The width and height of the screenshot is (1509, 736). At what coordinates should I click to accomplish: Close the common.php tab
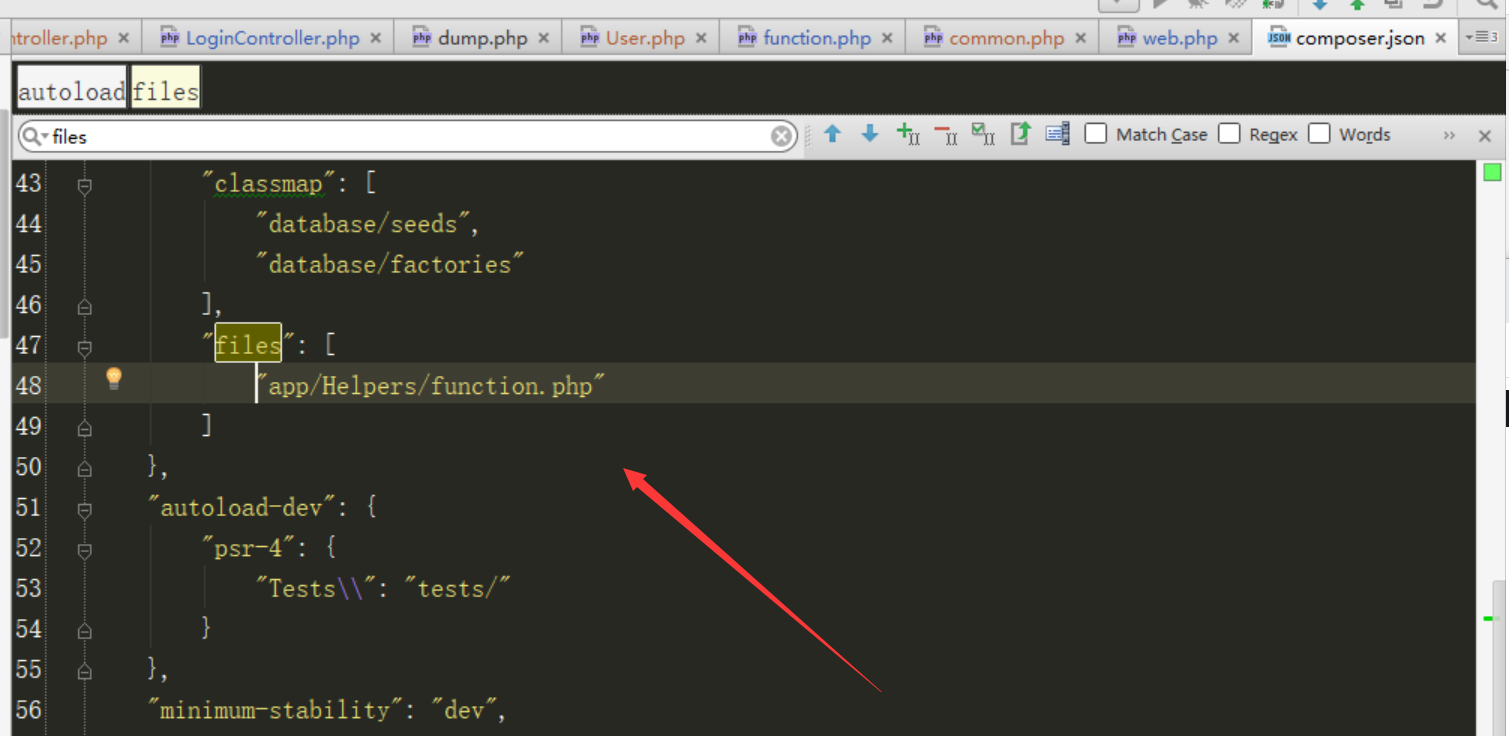click(x=1081, y=38)
